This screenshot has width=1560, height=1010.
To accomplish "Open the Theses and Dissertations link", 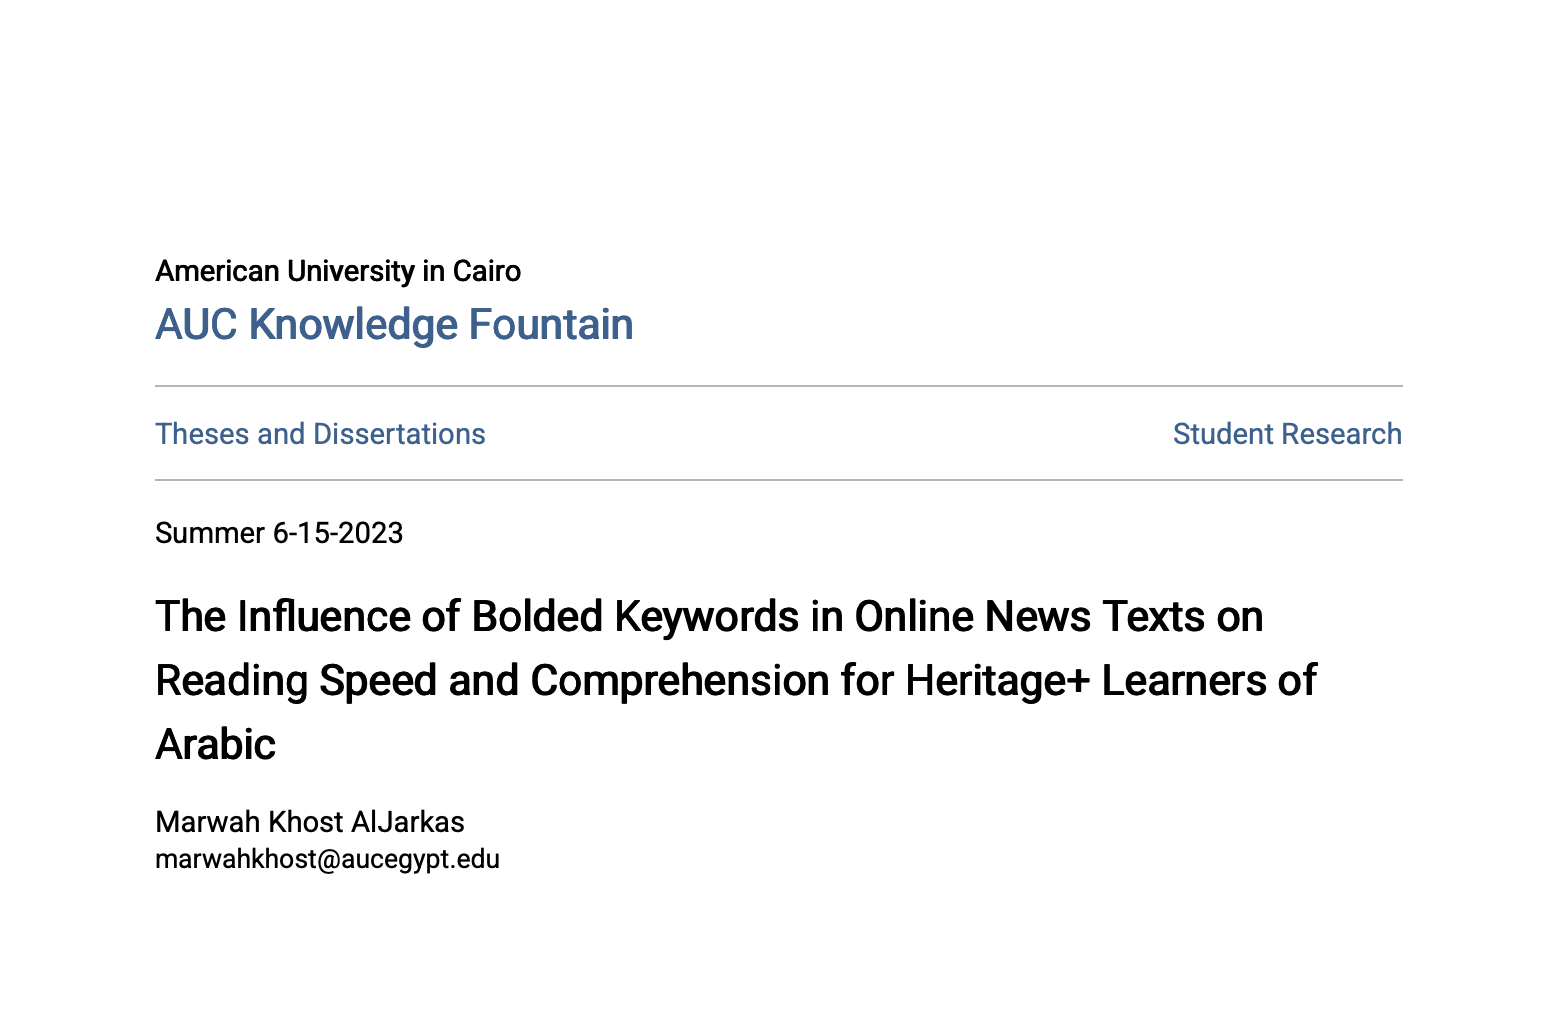I will (x=320, y=434).
